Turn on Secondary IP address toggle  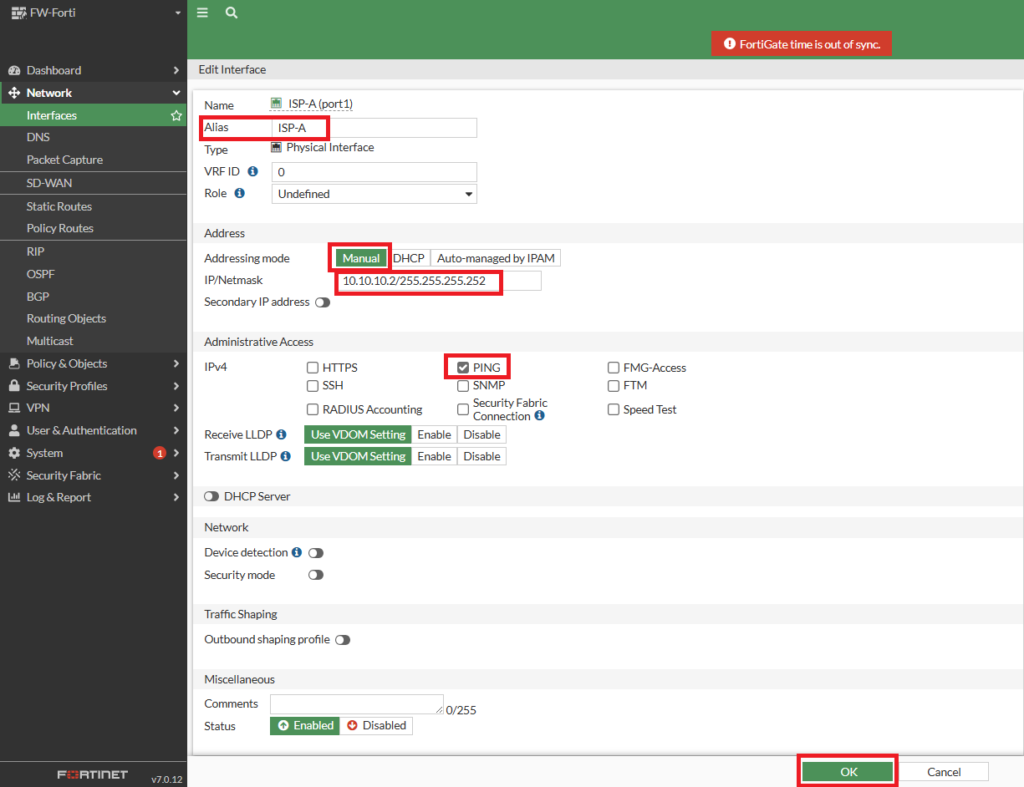coord(322,302)
